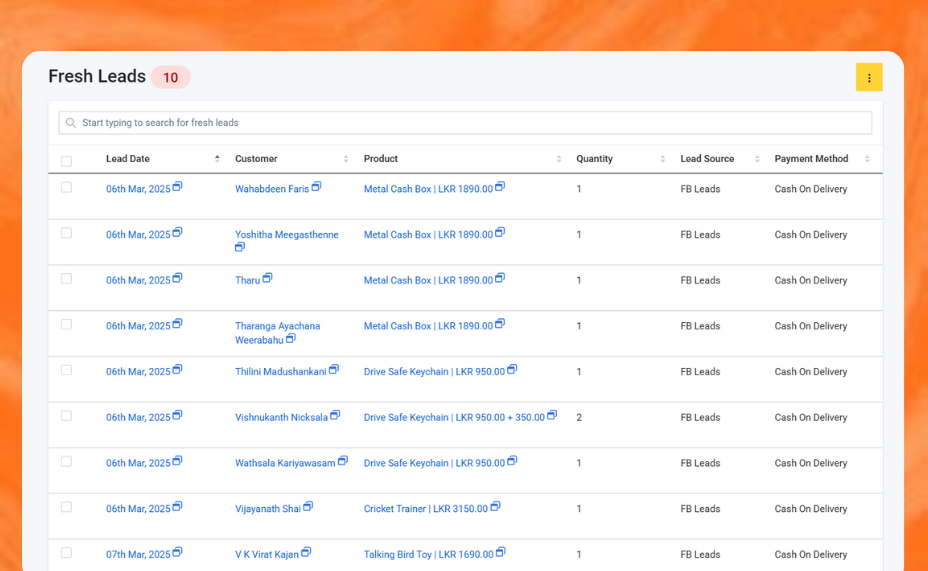Copy icon next to Wahabdeen Faris name
This screenshot has width=928, height=571.
tap(317, 187)
